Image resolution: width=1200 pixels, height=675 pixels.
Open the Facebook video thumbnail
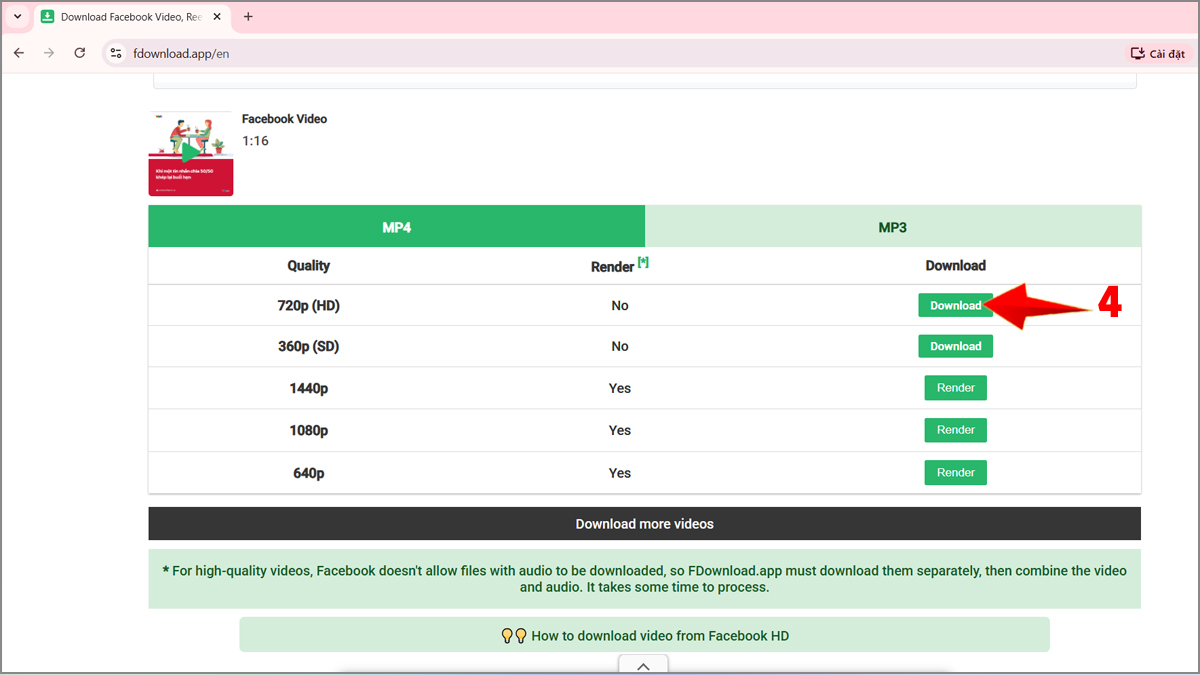[191, 153]
